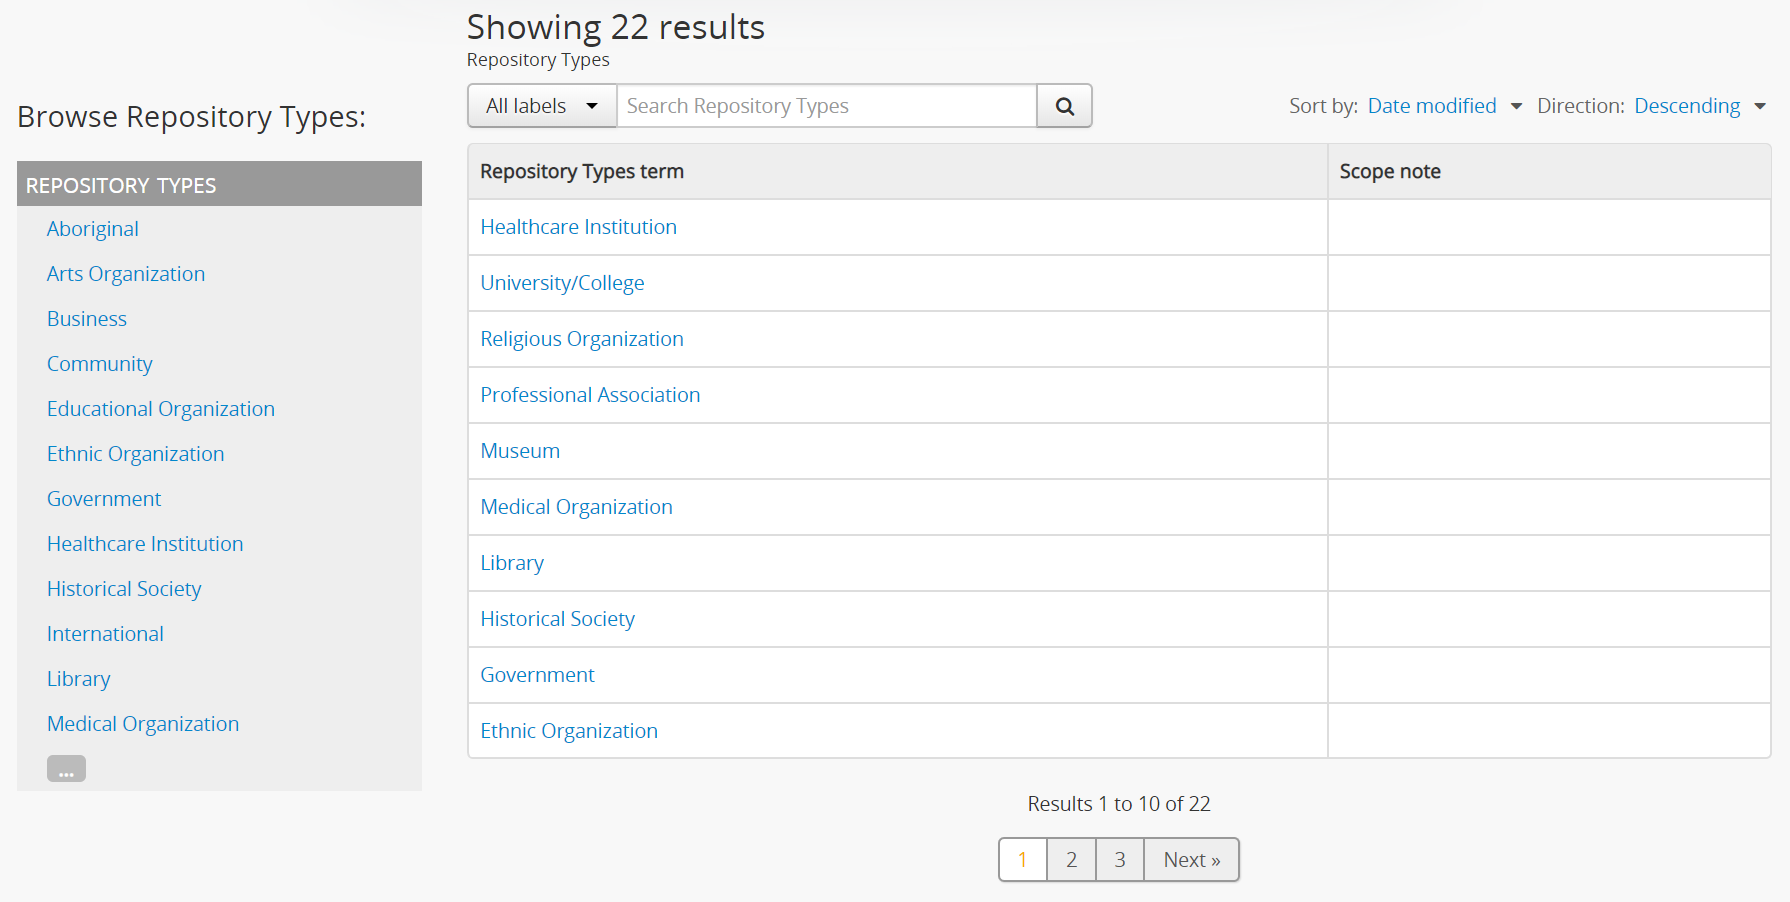Type in Search Repository Types field
1790x902 pixels.
826,106
